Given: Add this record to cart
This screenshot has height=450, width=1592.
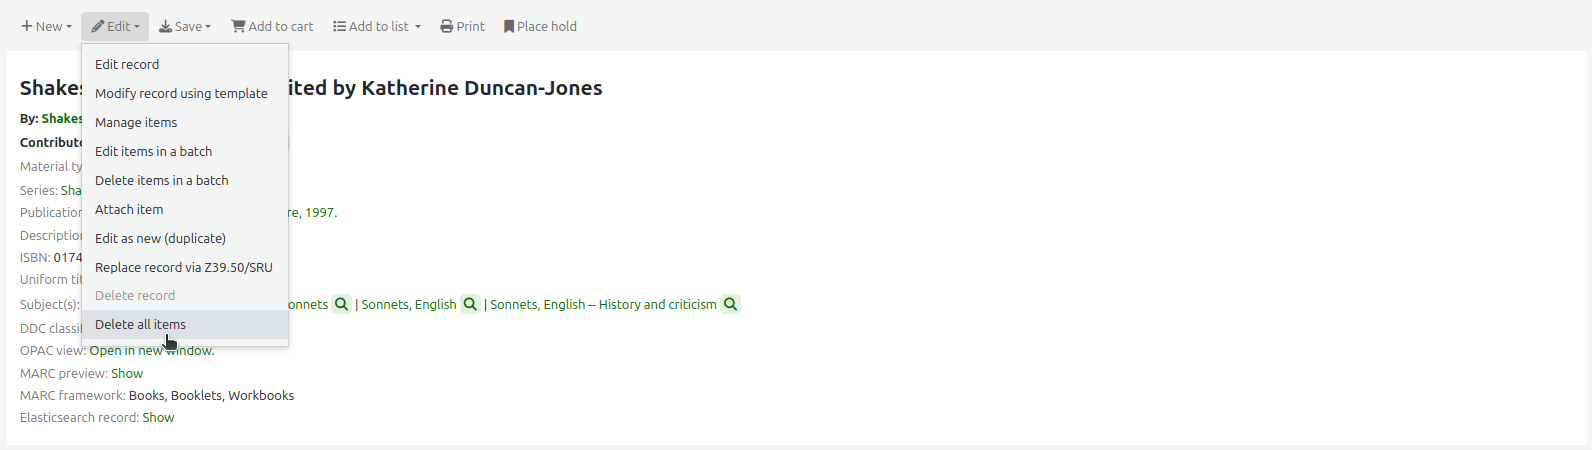Looking at the screenshot, I should point(272,27).
